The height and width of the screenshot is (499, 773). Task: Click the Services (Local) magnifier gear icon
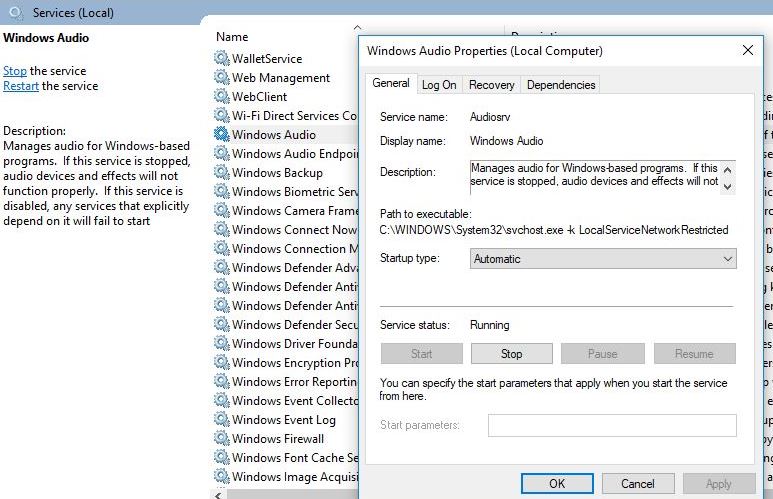tap(16, 12)
